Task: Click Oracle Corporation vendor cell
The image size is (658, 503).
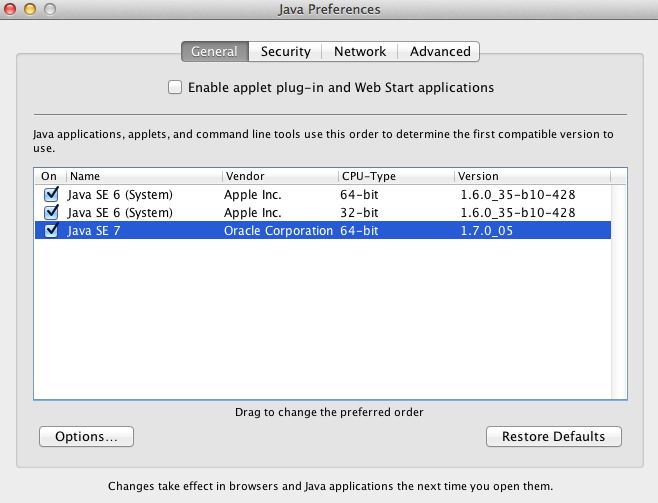Action: [278, 231]
